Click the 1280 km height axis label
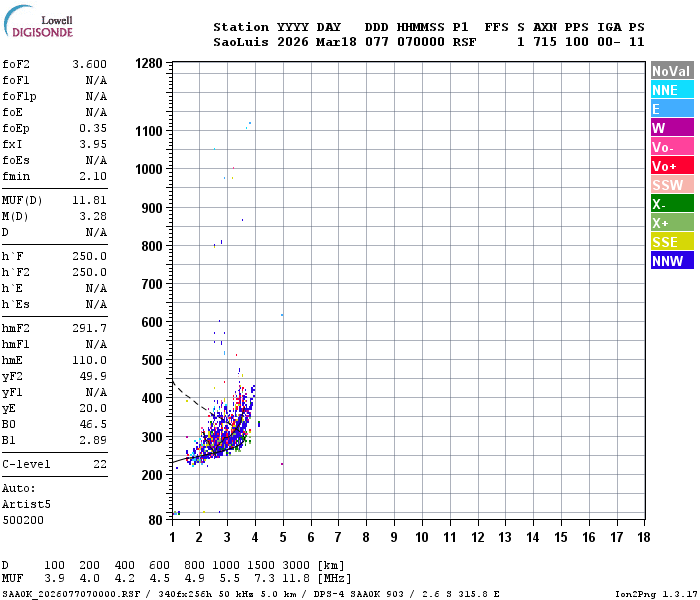 pos(149,63)
